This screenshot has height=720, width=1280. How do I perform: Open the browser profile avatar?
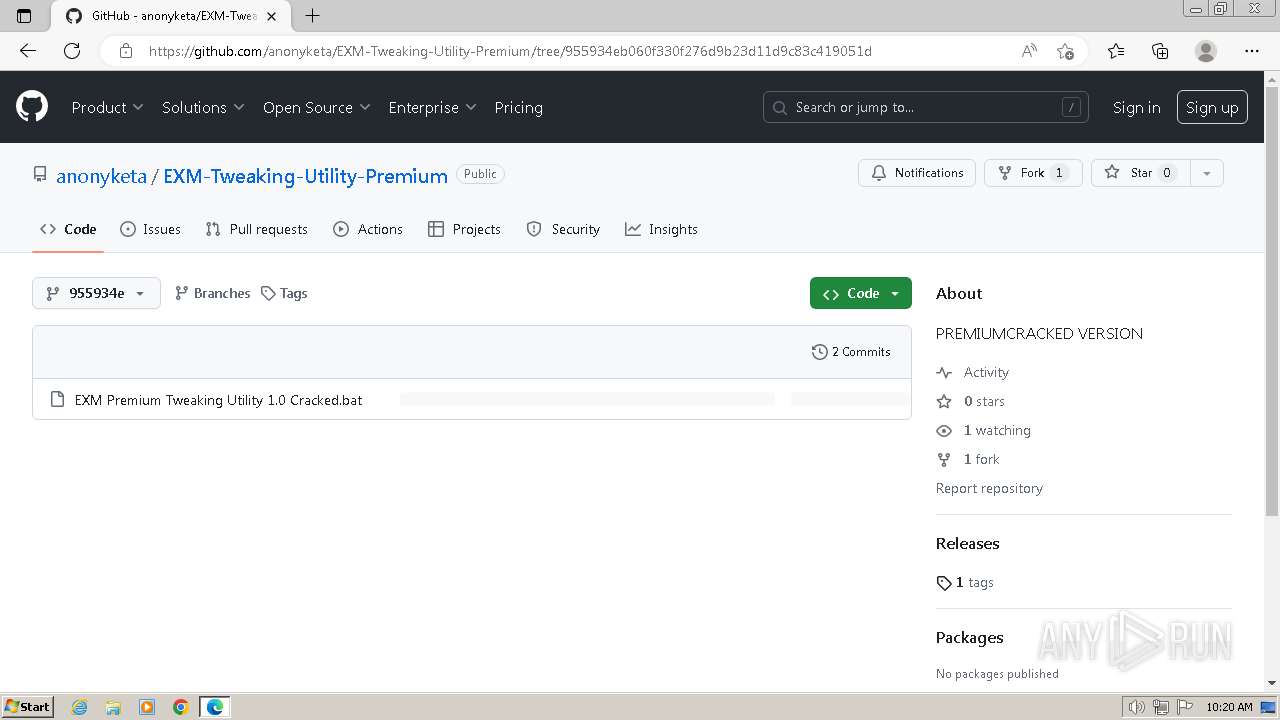tap(1206, 51)
